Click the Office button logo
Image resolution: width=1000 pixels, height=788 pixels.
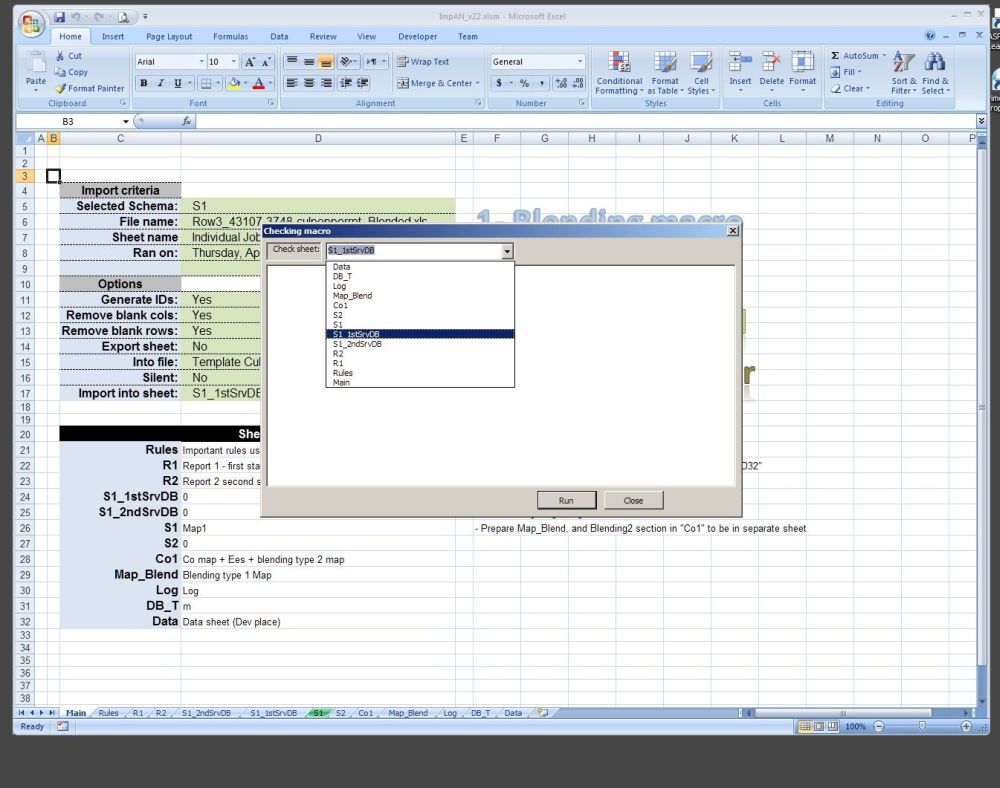[x=32, y=24]
